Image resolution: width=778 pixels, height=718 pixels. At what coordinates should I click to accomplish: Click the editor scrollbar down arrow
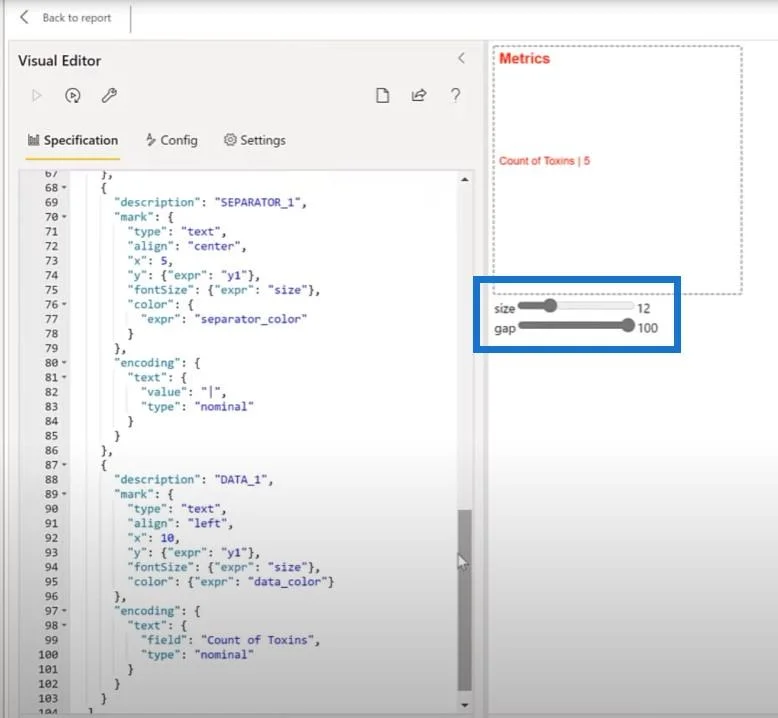click(464, 705)
